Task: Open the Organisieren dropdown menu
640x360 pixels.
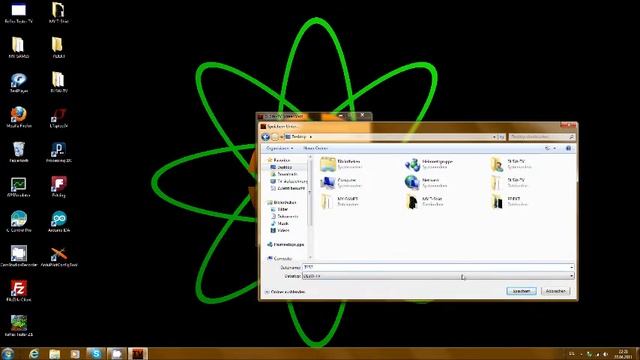Action: point(280,148)
